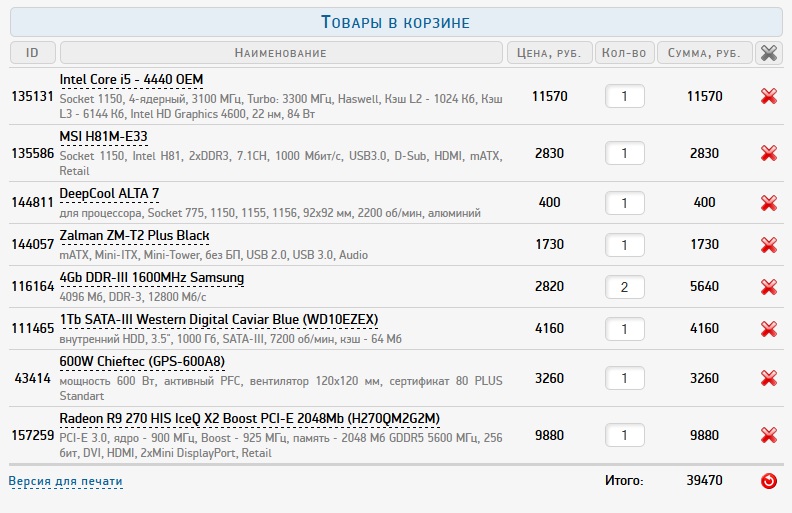The width and height of the screenshot is (792, 513).
Task: Delete 4Gb DDR-III 1600MHz Samsung item
Action: (x=769, y=287)
